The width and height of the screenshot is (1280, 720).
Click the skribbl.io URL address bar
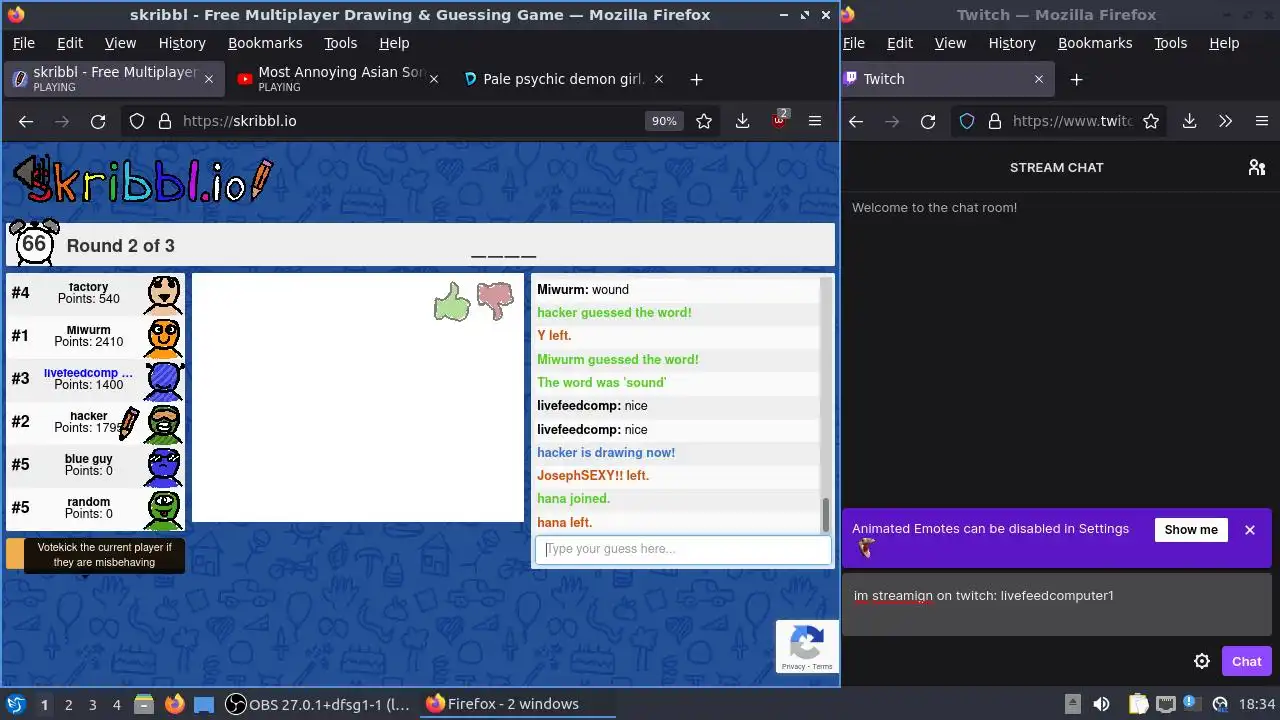click(x=410, y=121)
